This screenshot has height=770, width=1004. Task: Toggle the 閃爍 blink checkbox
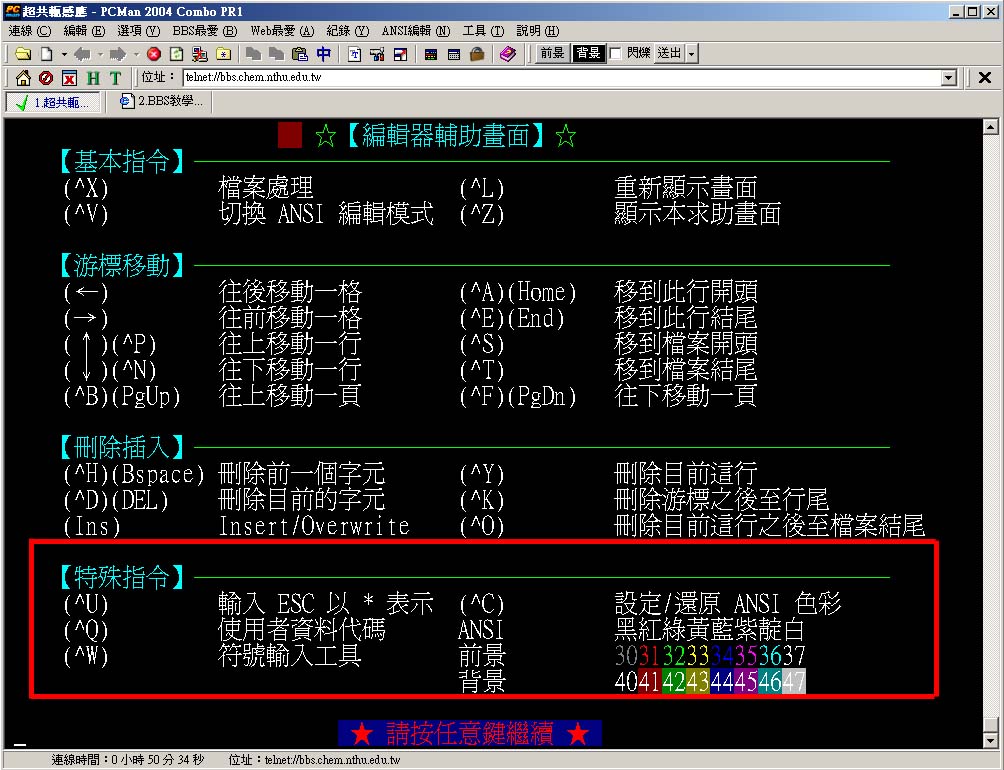616,54
